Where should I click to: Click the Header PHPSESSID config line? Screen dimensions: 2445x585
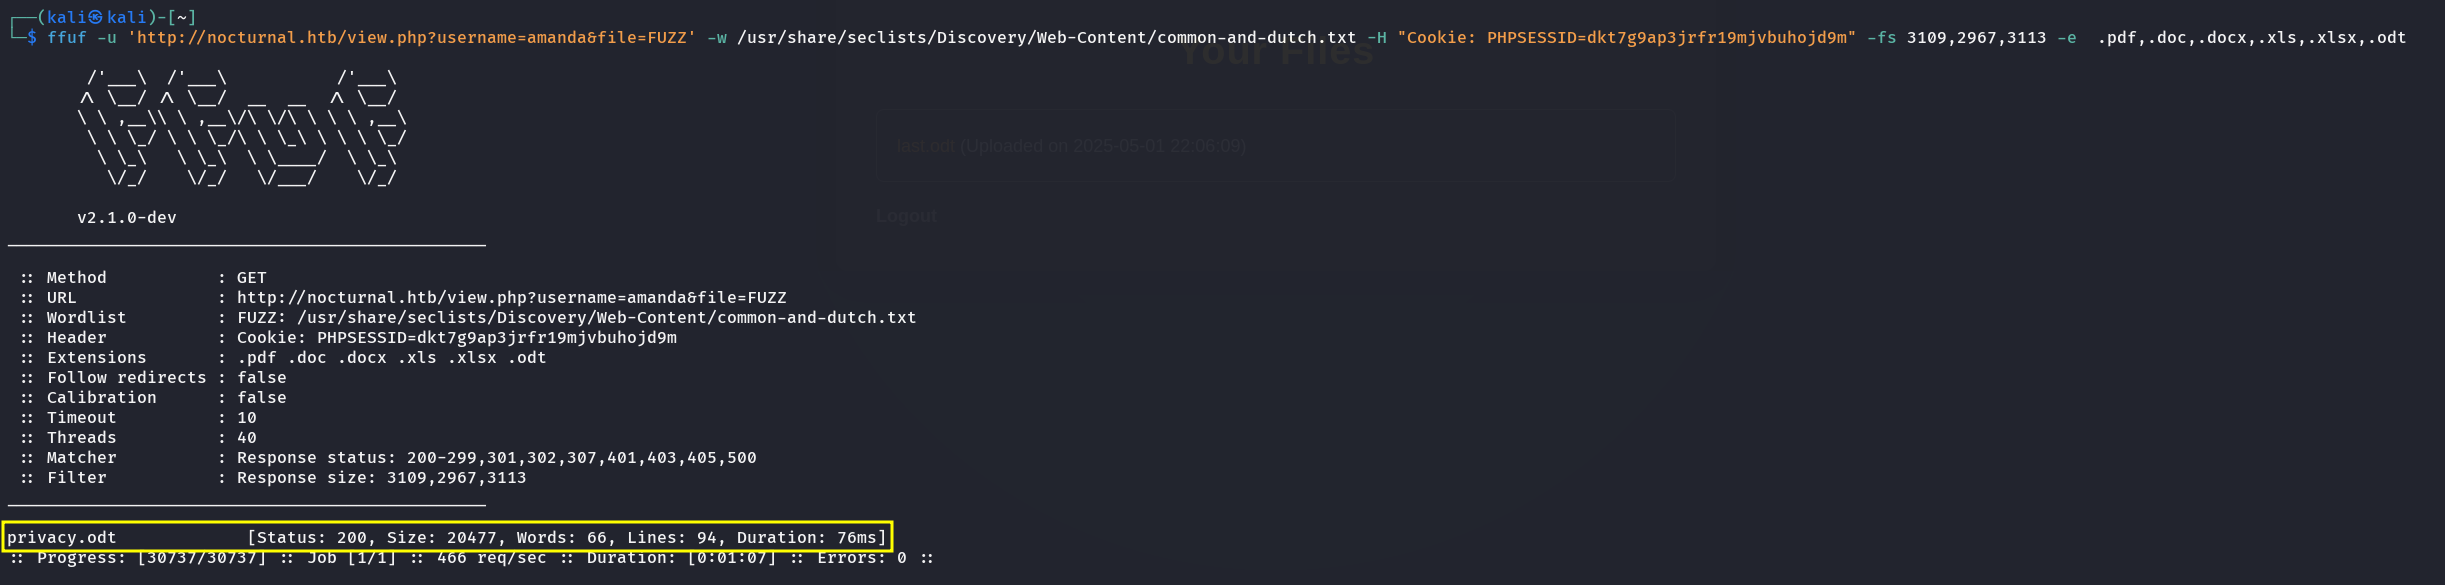coord(348,338)
